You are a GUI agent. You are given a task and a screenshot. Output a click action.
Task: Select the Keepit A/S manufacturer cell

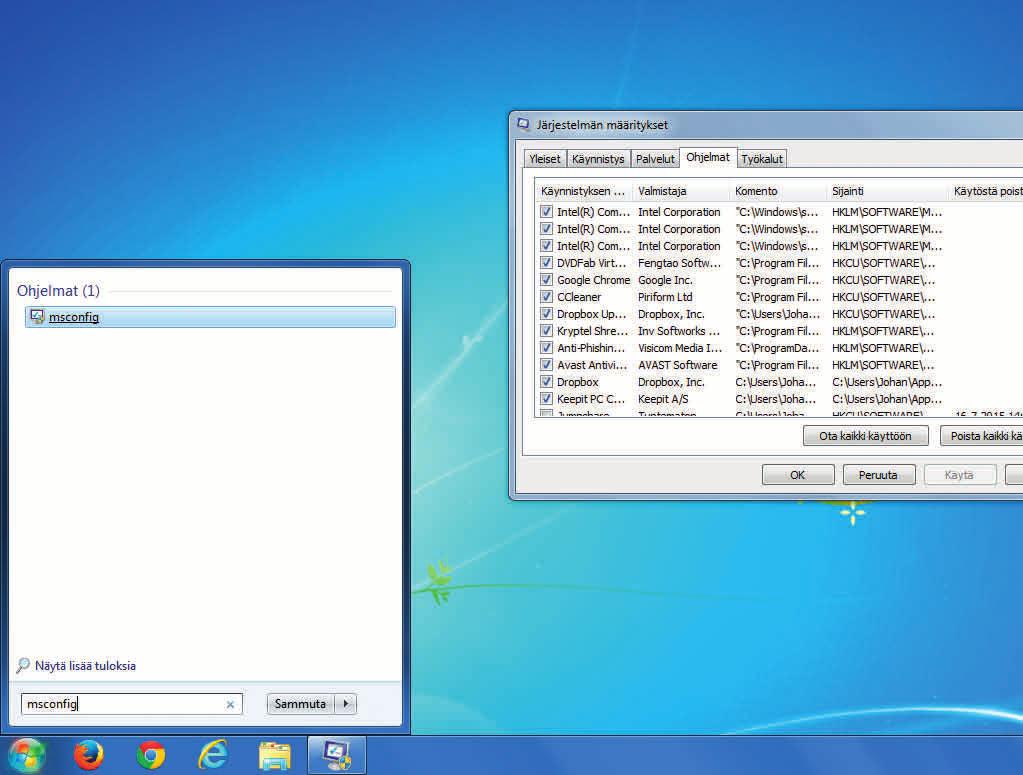(x=663, y=399)
